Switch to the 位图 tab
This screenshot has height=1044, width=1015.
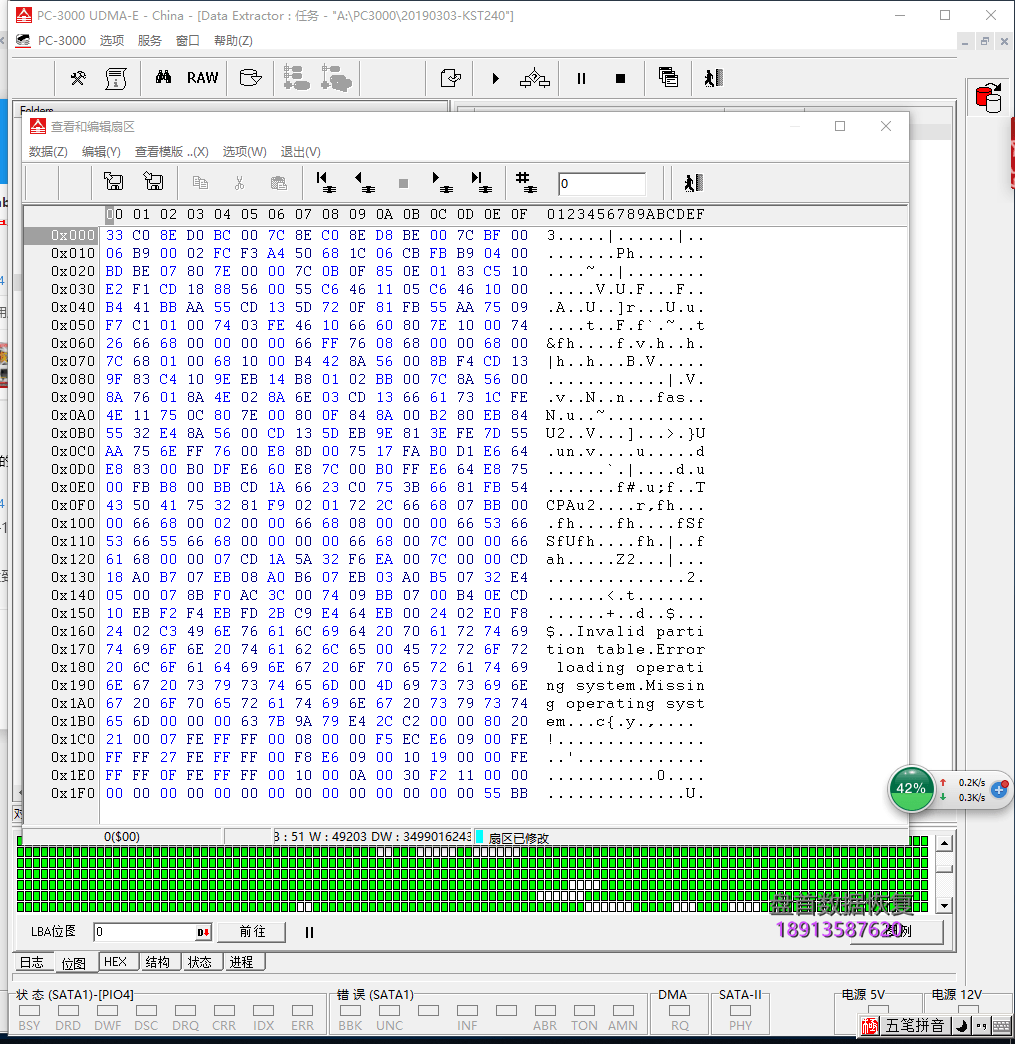point(73,963)
